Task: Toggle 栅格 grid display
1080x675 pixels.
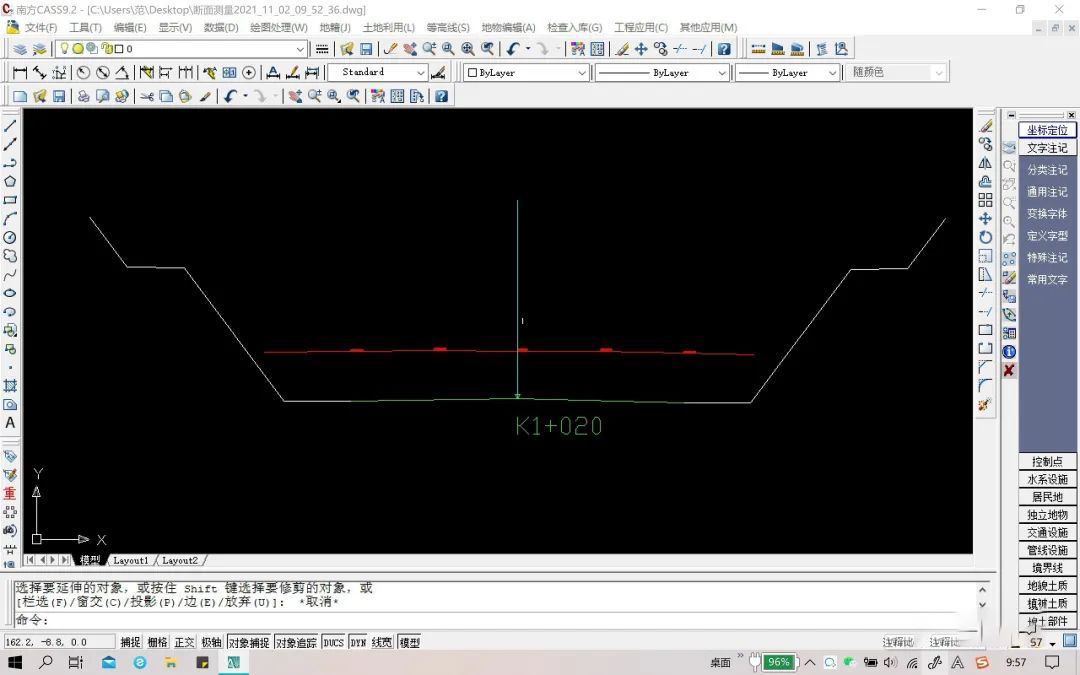Action: coord(157,643)
